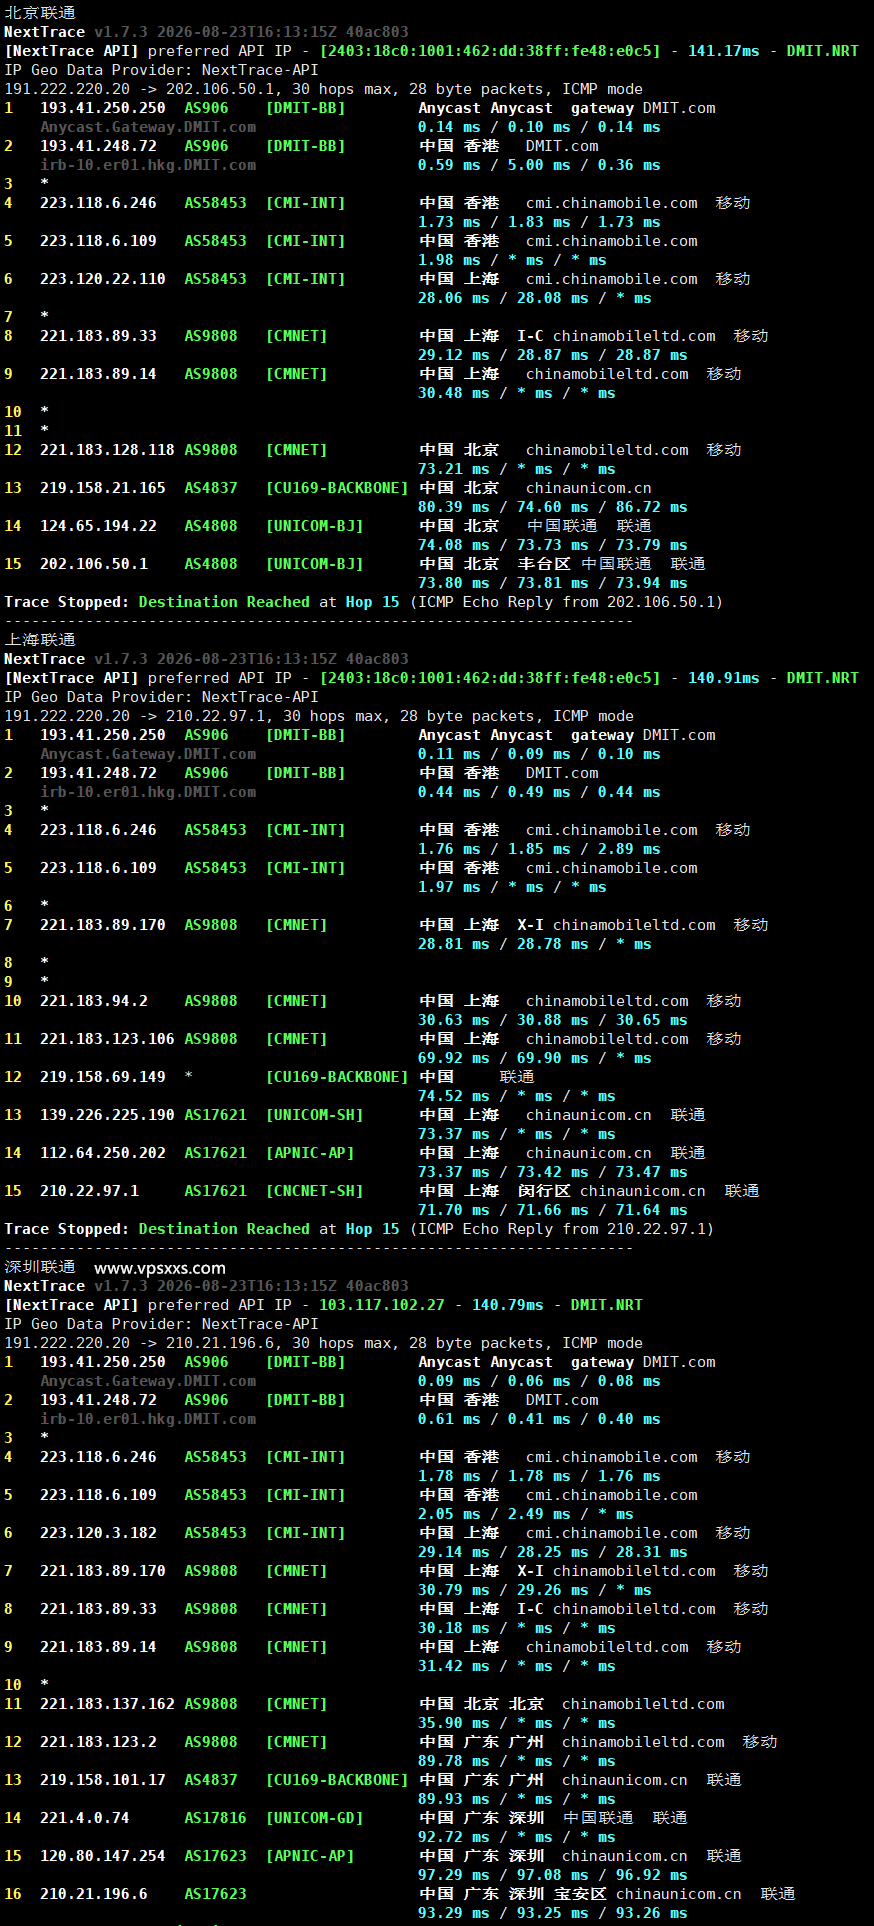The width and height of the screenshot is (874, 1926).
Task: Click the [UNICOM-SH] network tag
Action: pos(314,1115)
